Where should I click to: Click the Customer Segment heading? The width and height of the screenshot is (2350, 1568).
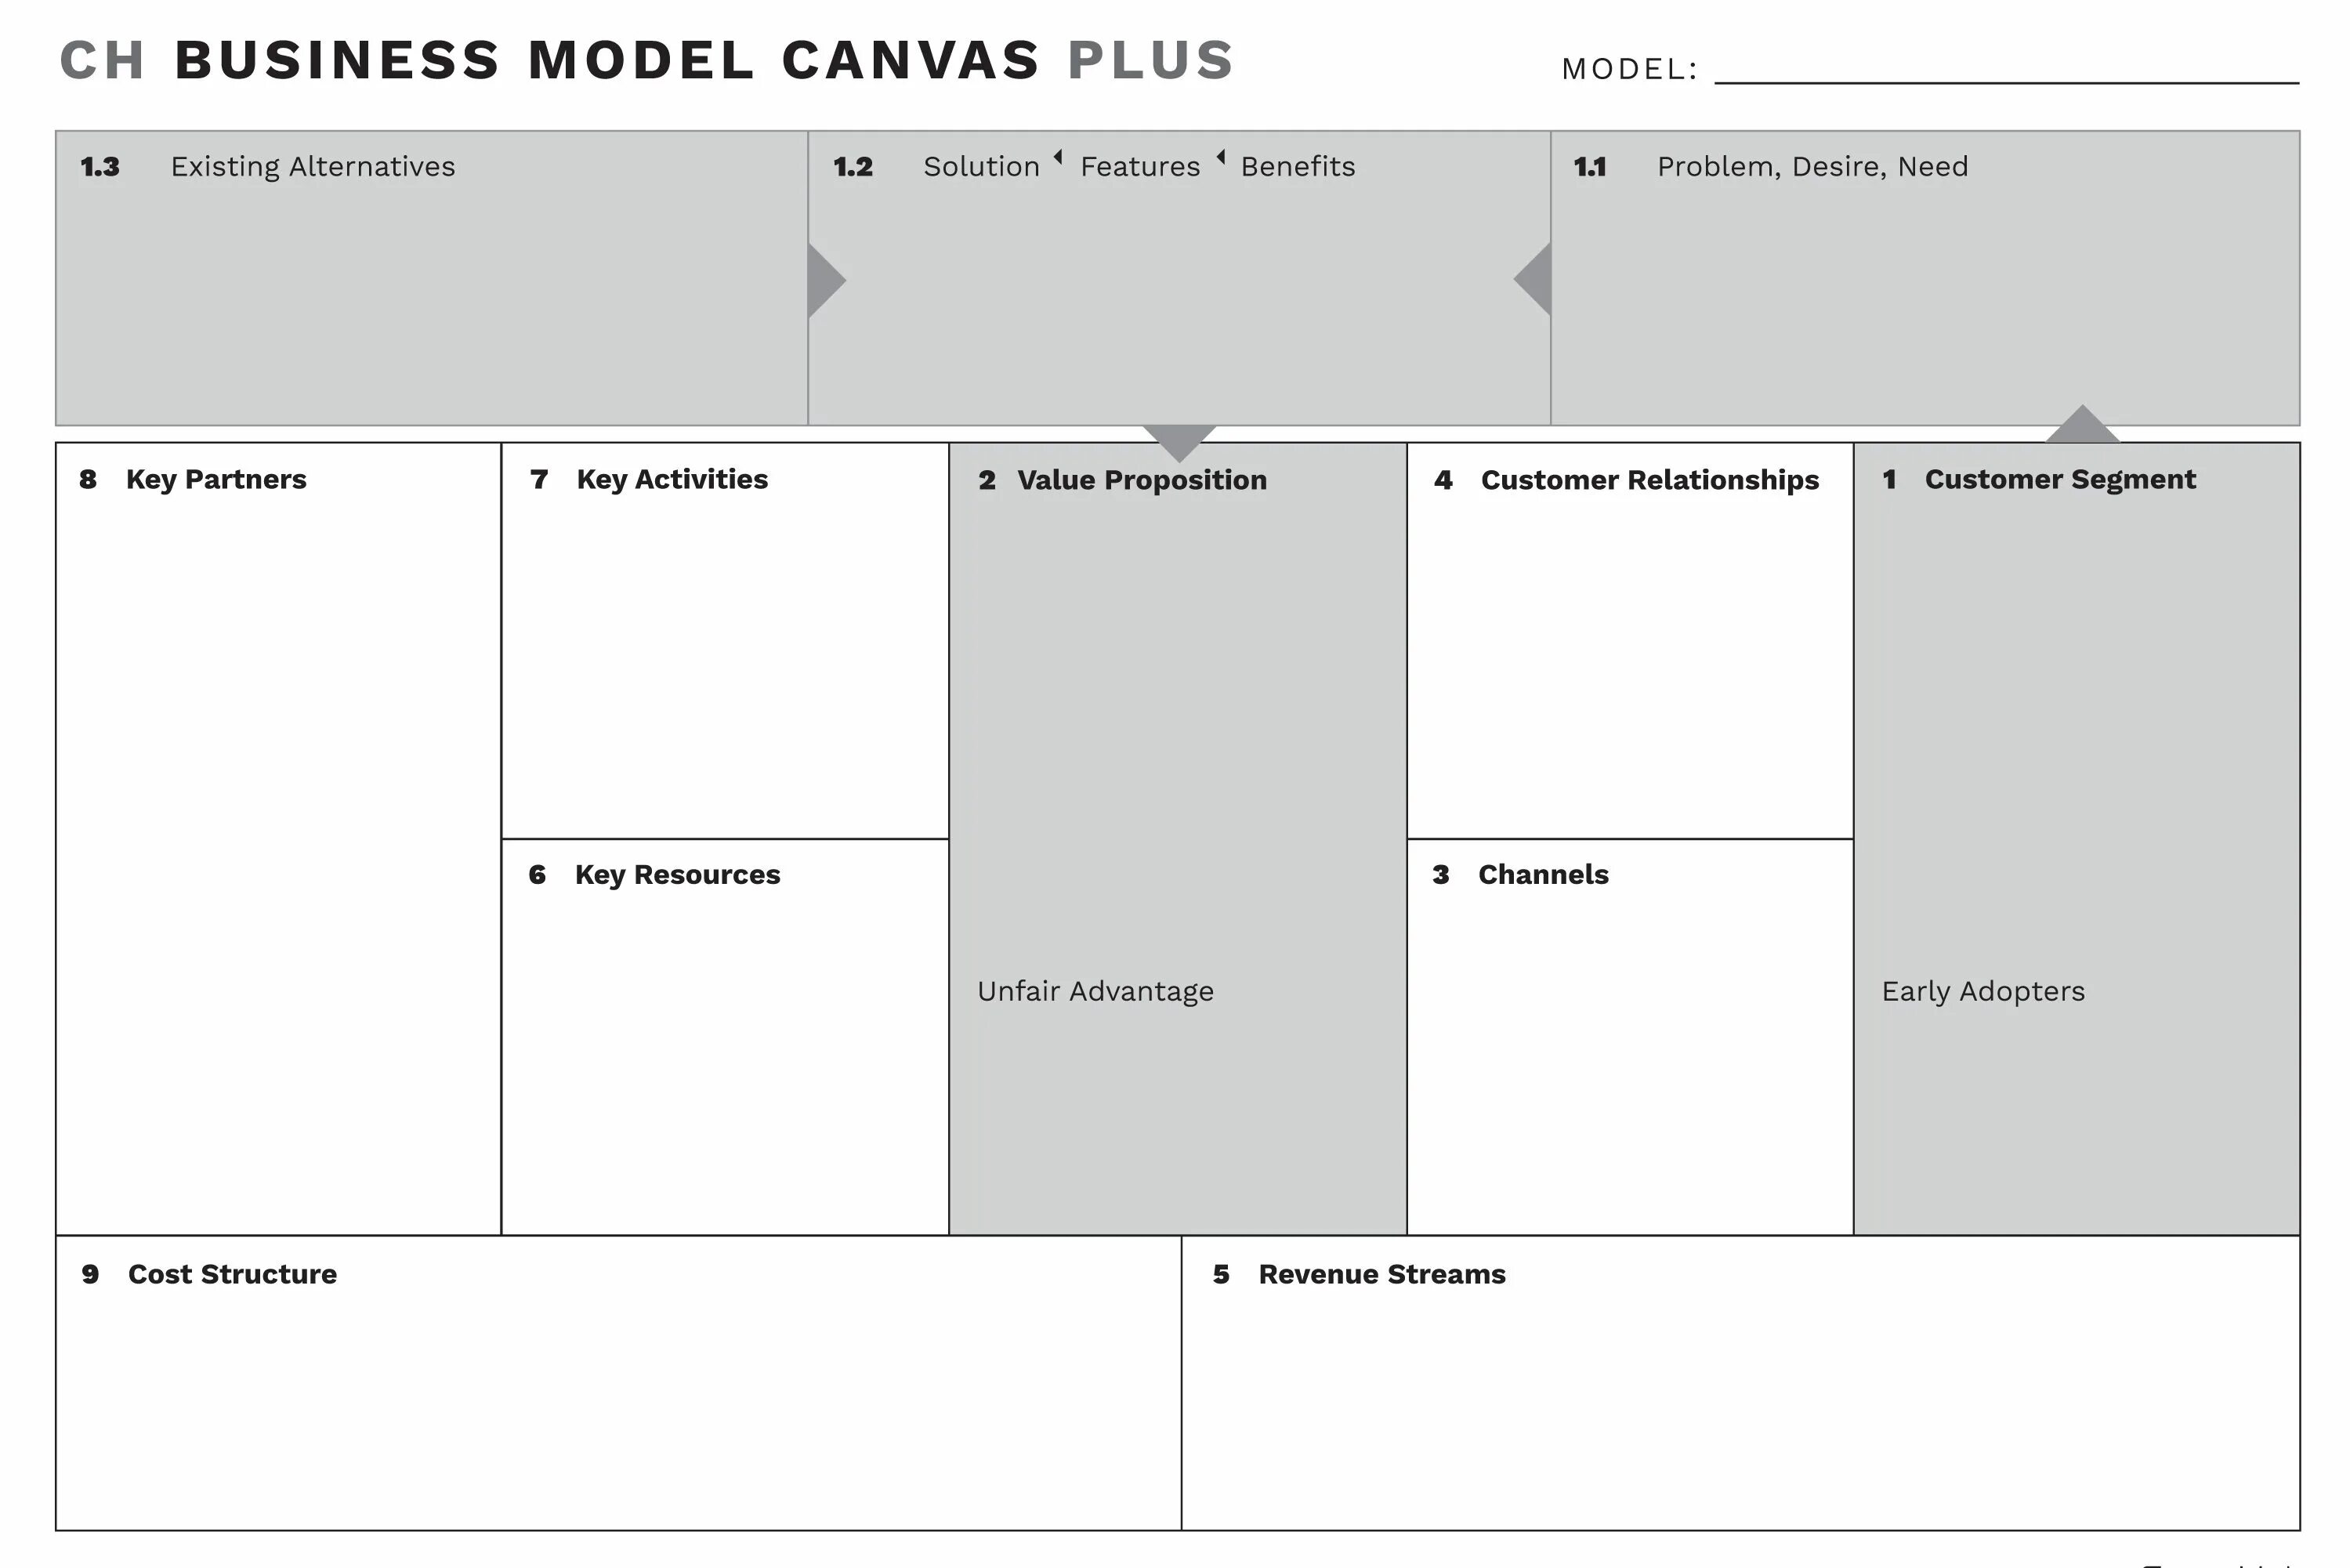[x=2060, y=479]
